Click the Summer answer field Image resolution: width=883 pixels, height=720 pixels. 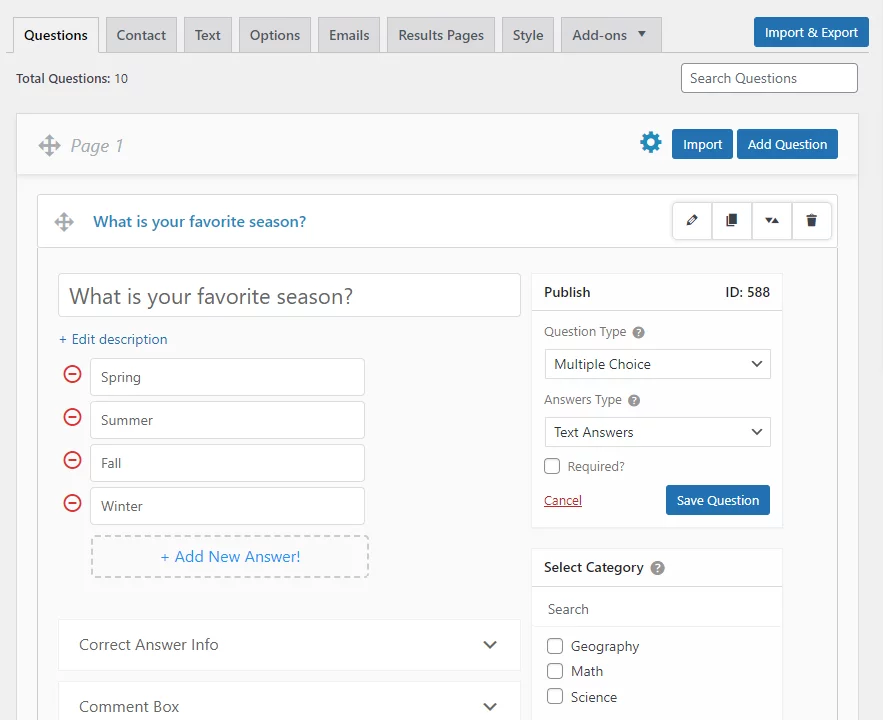click(x=227, y=420)
